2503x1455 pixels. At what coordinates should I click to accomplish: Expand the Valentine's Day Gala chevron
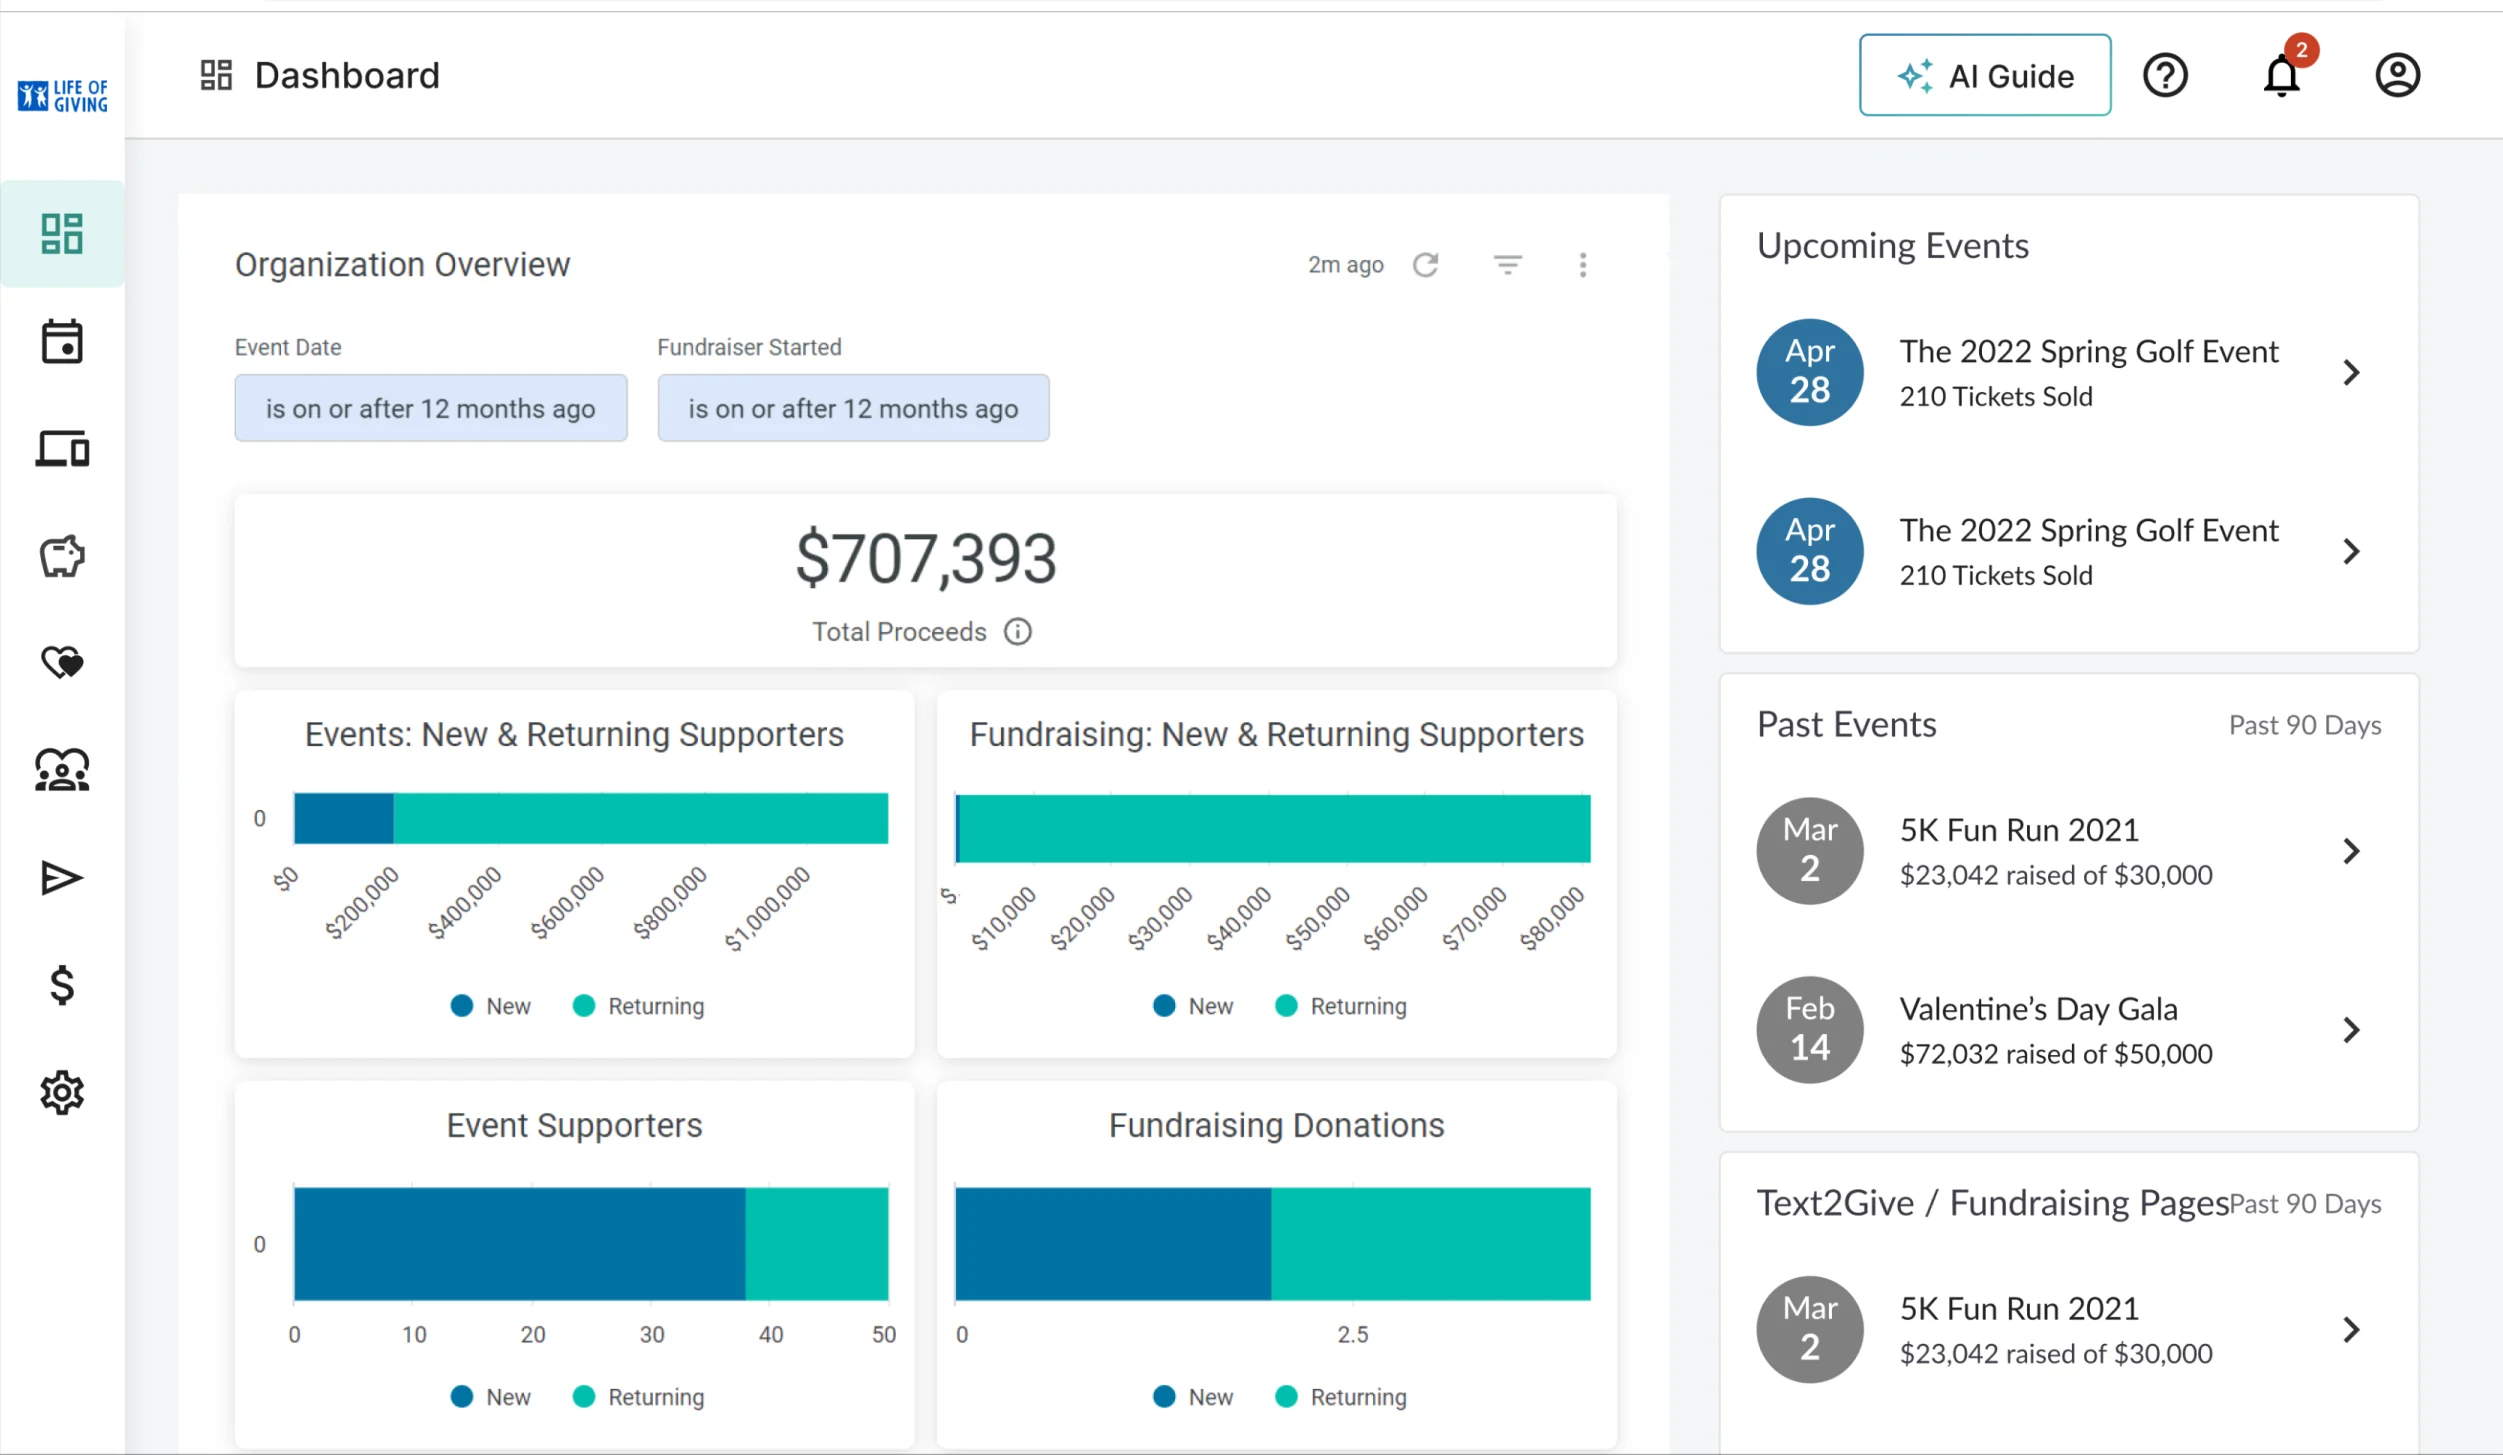[2352, 1030]
